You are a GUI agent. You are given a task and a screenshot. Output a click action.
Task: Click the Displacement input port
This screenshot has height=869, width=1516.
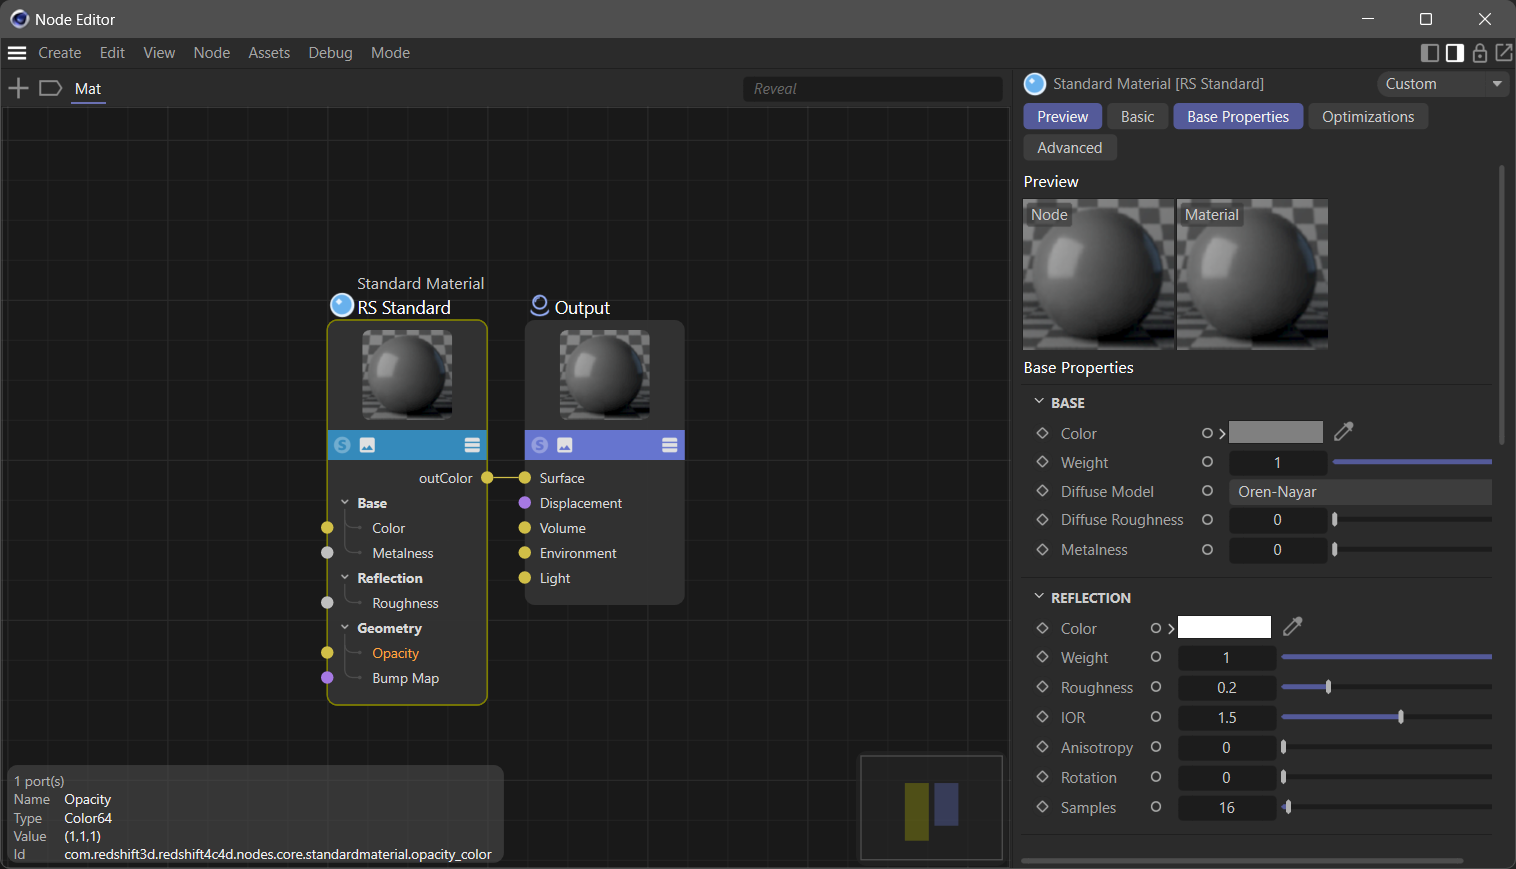coord(525,503)
